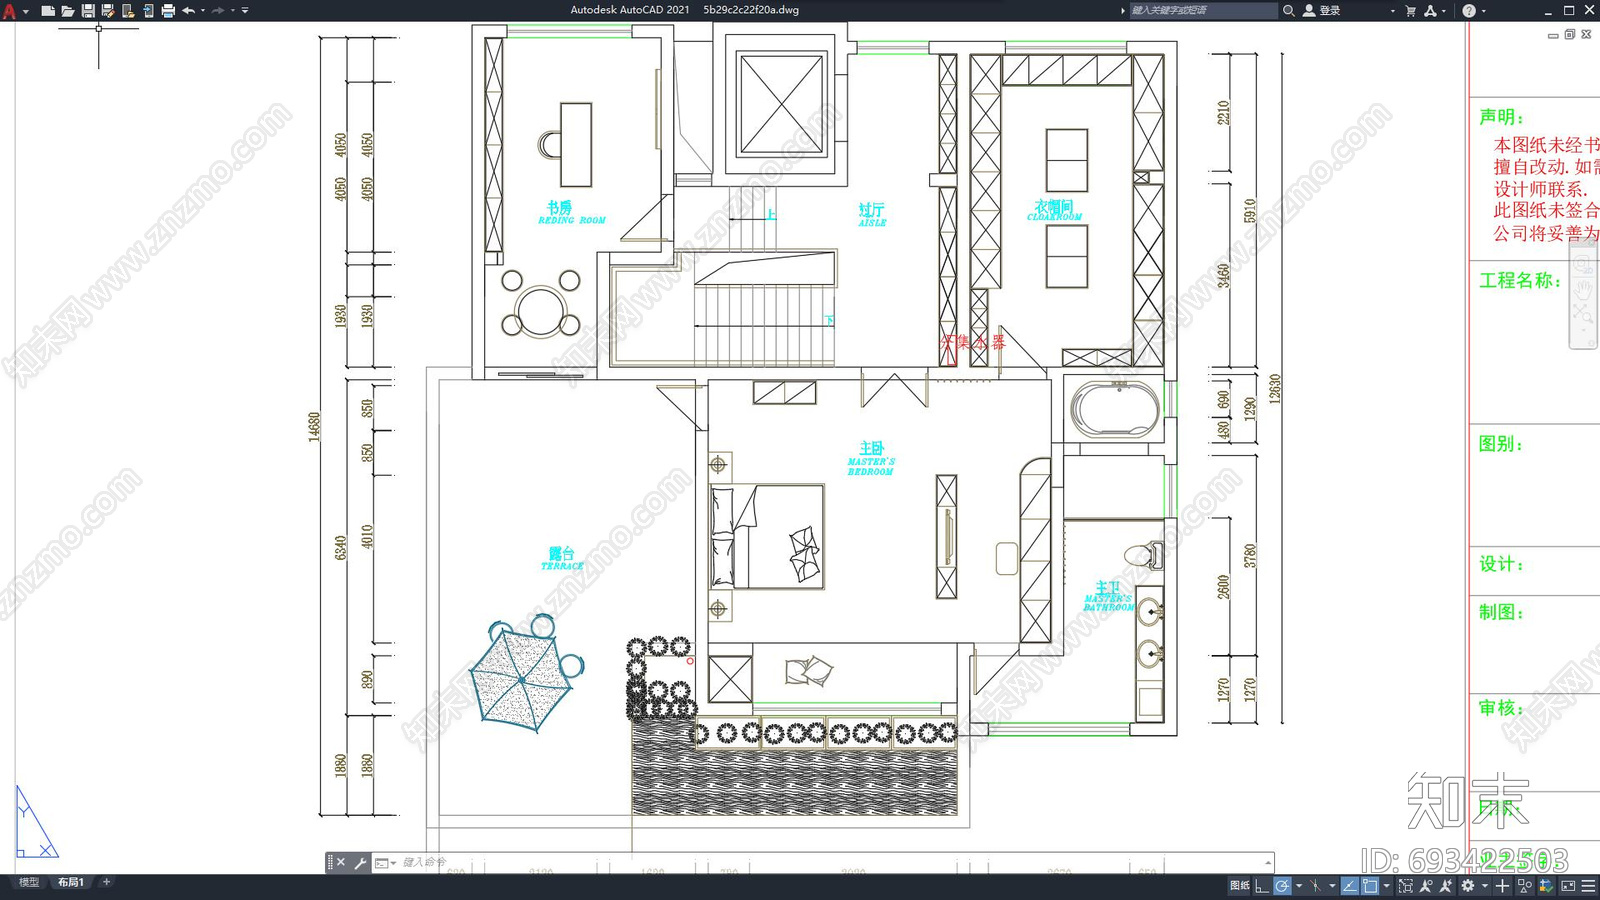The width and height of the screenshot is (1600, 900).
Task: Click the search magnifier icon
Action: 1288,10
